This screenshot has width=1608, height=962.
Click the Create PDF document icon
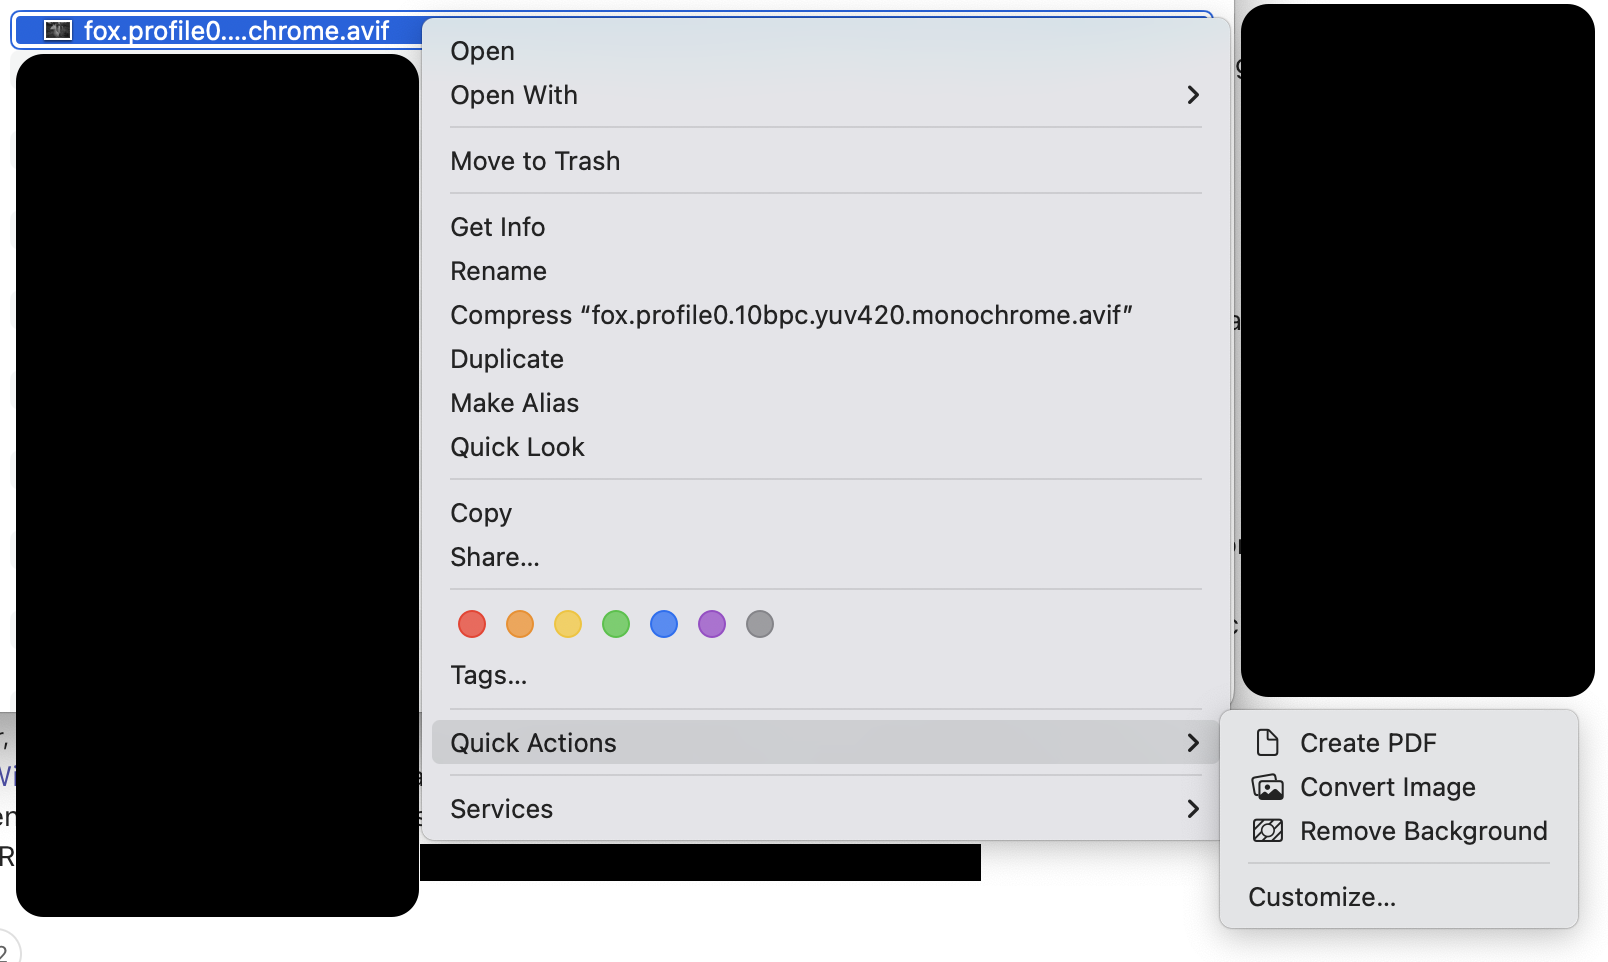click(1267, 742)
